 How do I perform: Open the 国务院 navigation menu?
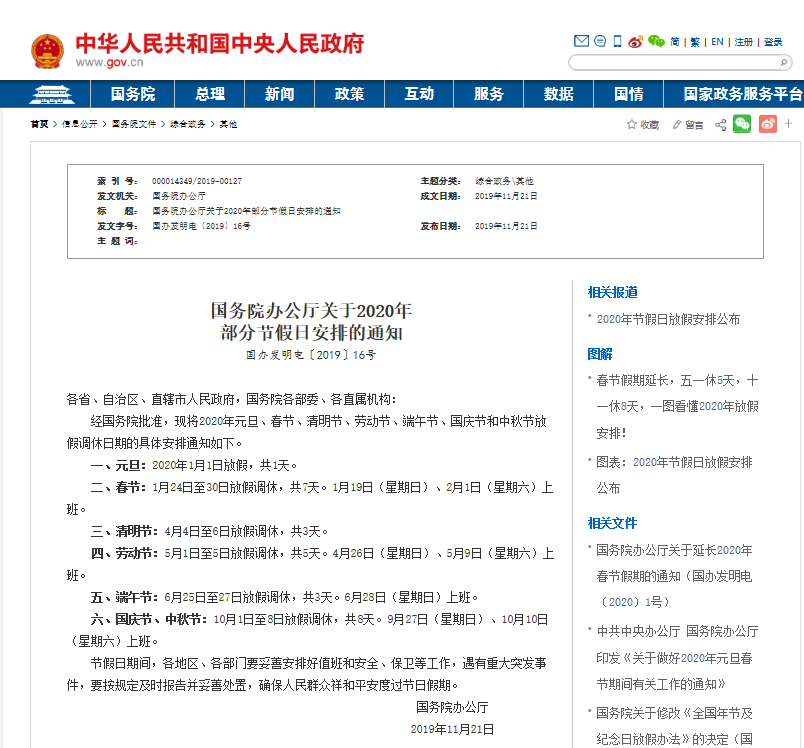click(x=133, y=94)
